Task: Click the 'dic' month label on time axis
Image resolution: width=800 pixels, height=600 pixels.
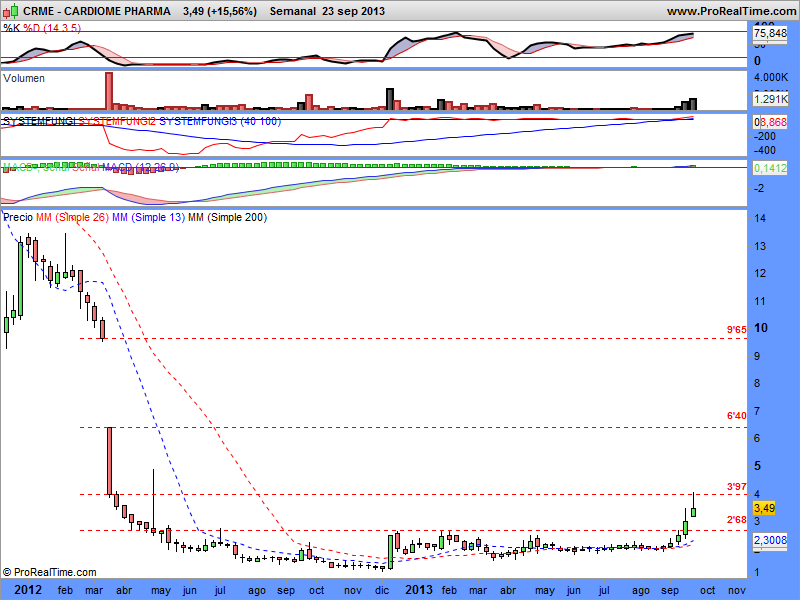Action: (x=382, y=590)
